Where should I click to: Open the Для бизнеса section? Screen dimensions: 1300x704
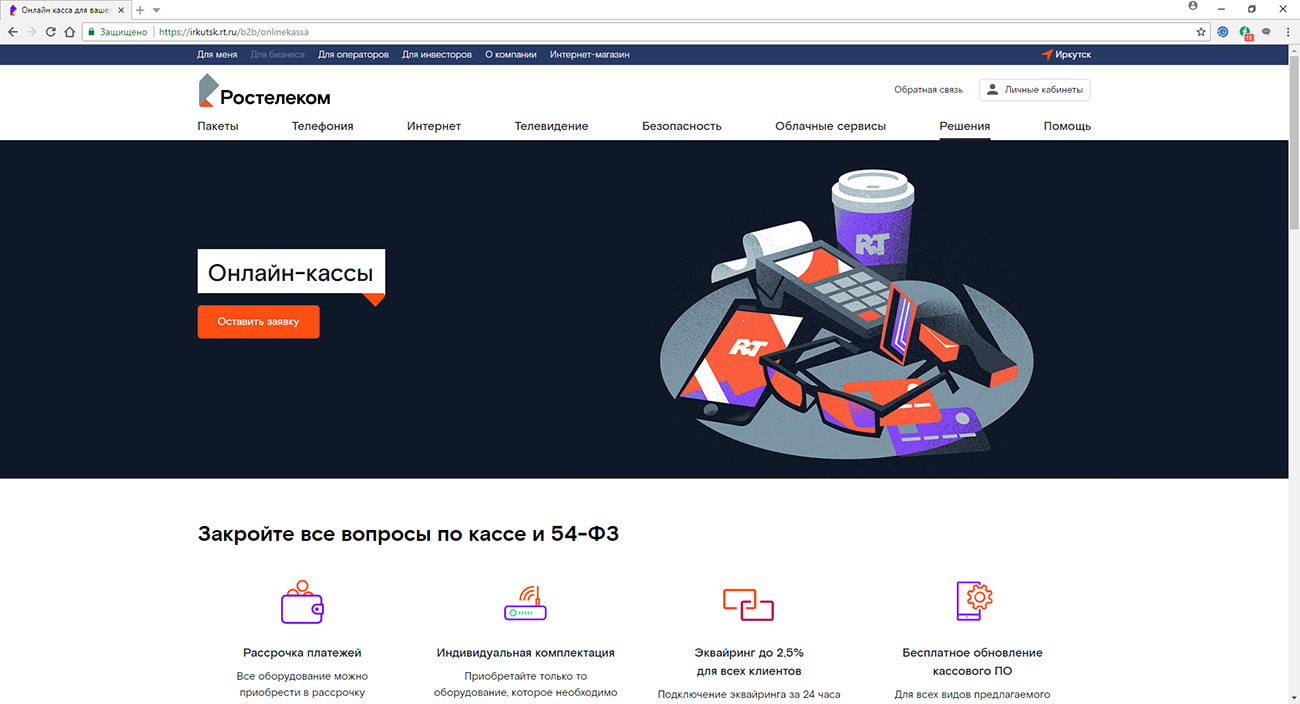pyautogui.click(x=278, y=55)
